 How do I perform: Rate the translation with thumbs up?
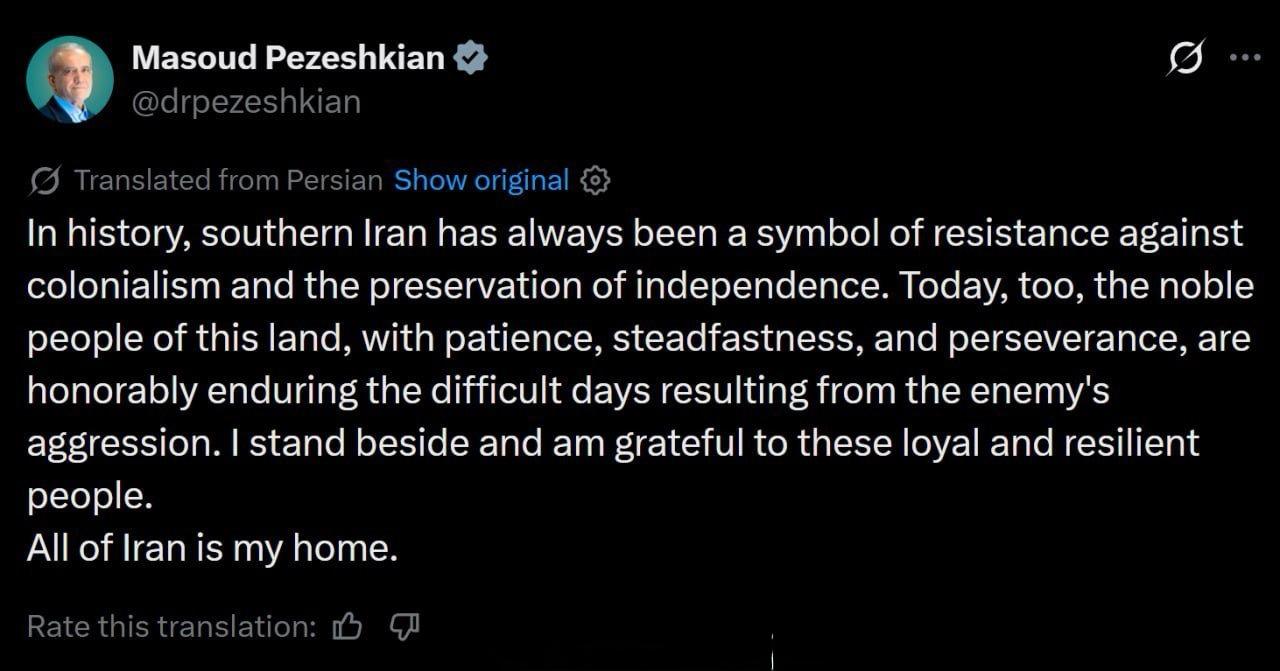pos(347,627)
